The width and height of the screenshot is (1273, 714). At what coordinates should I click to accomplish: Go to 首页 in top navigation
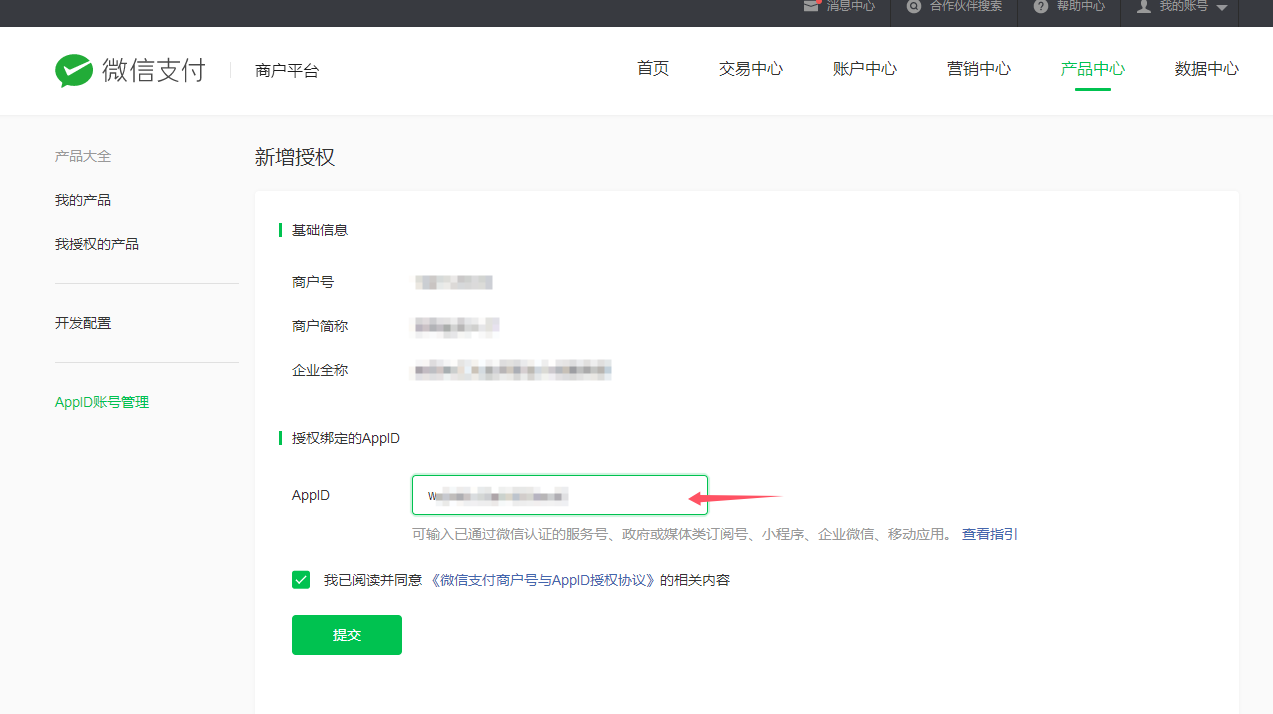click(653, 69)
